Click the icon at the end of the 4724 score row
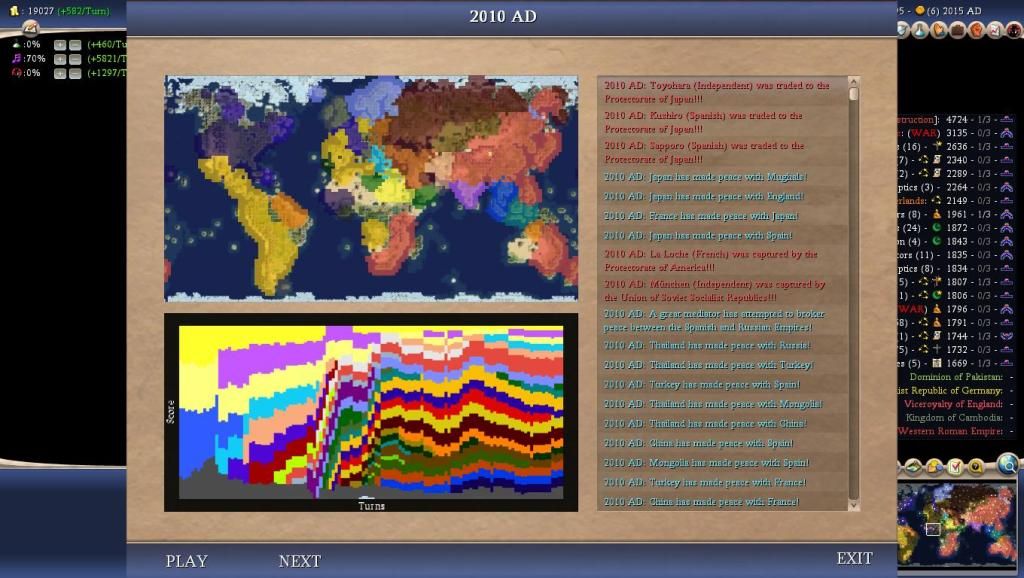This screenshot has width=1024, height=578. (x=1006, y=120)
